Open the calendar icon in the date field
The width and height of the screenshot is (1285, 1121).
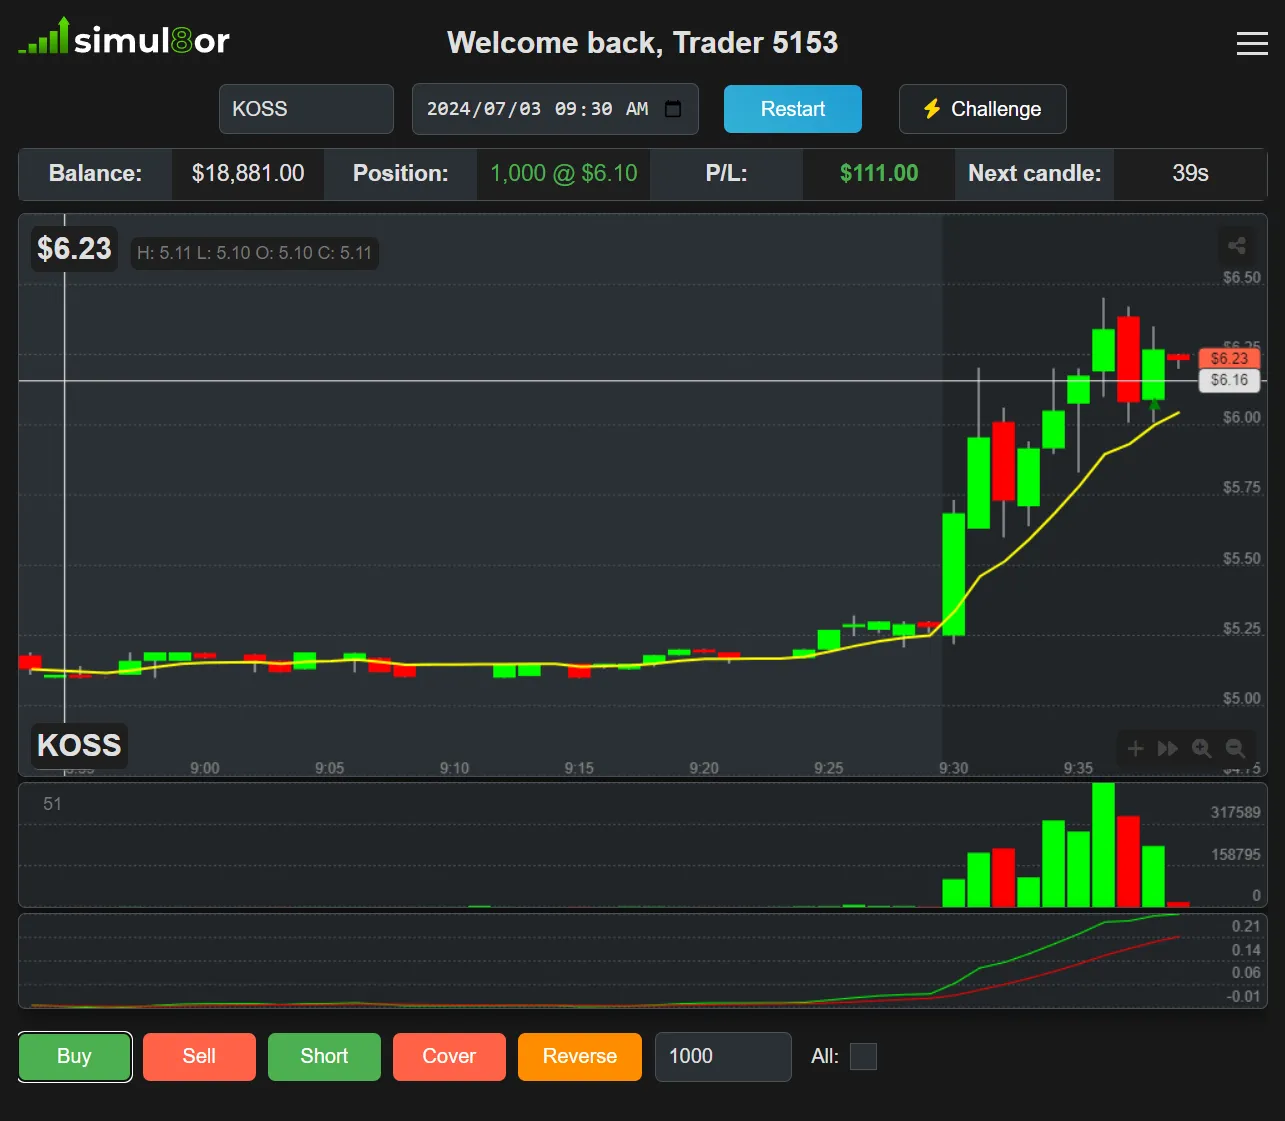pyautogui.click(x=673, y=109)
